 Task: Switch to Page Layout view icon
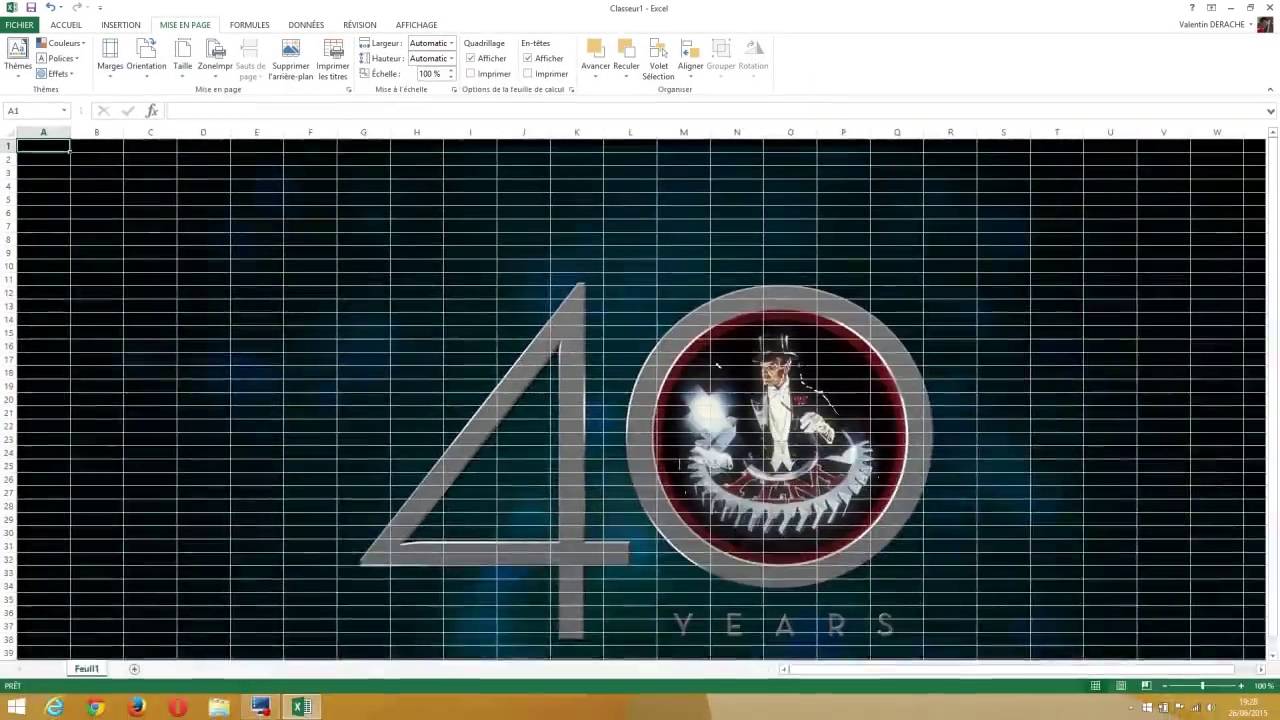point(1121,686)
